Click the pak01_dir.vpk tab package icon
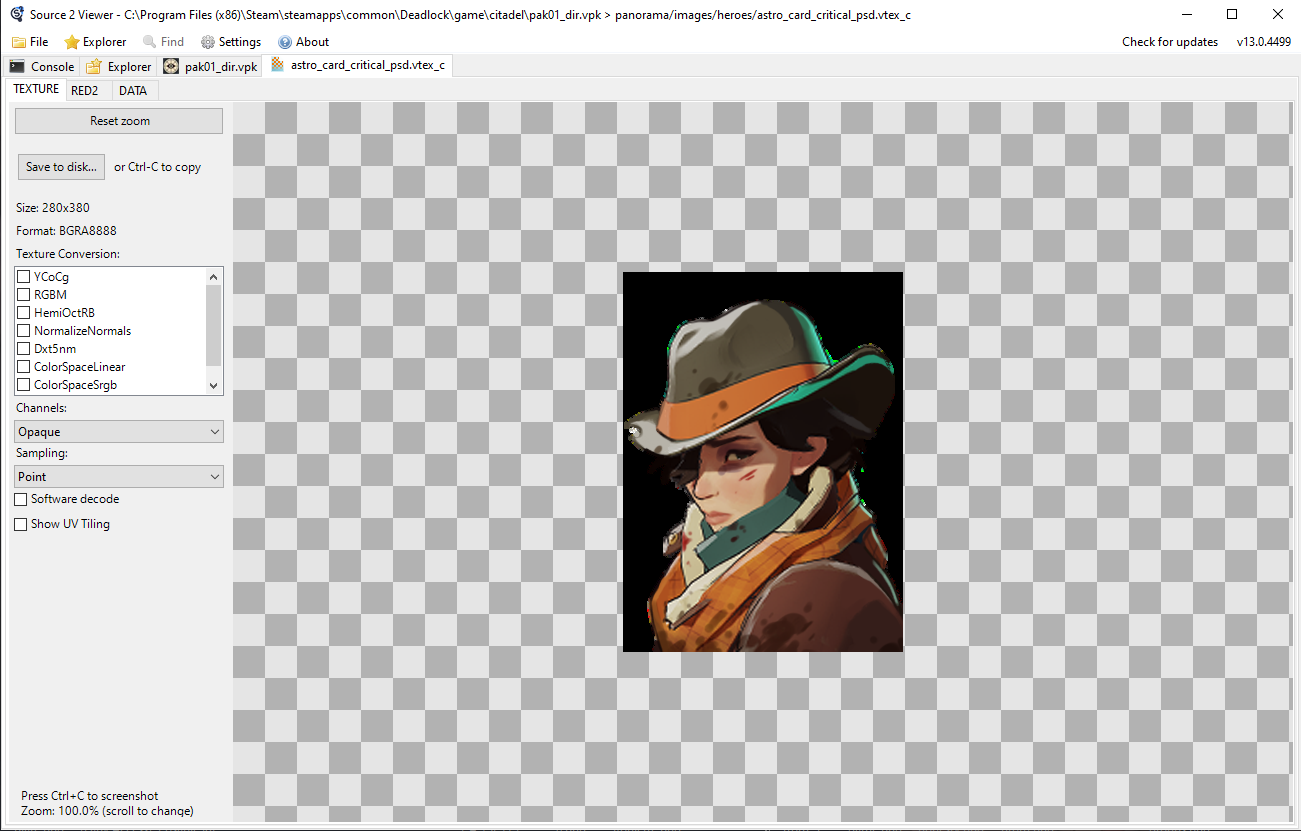This screenshot has height=831, width=1301. tap(171, 66)
